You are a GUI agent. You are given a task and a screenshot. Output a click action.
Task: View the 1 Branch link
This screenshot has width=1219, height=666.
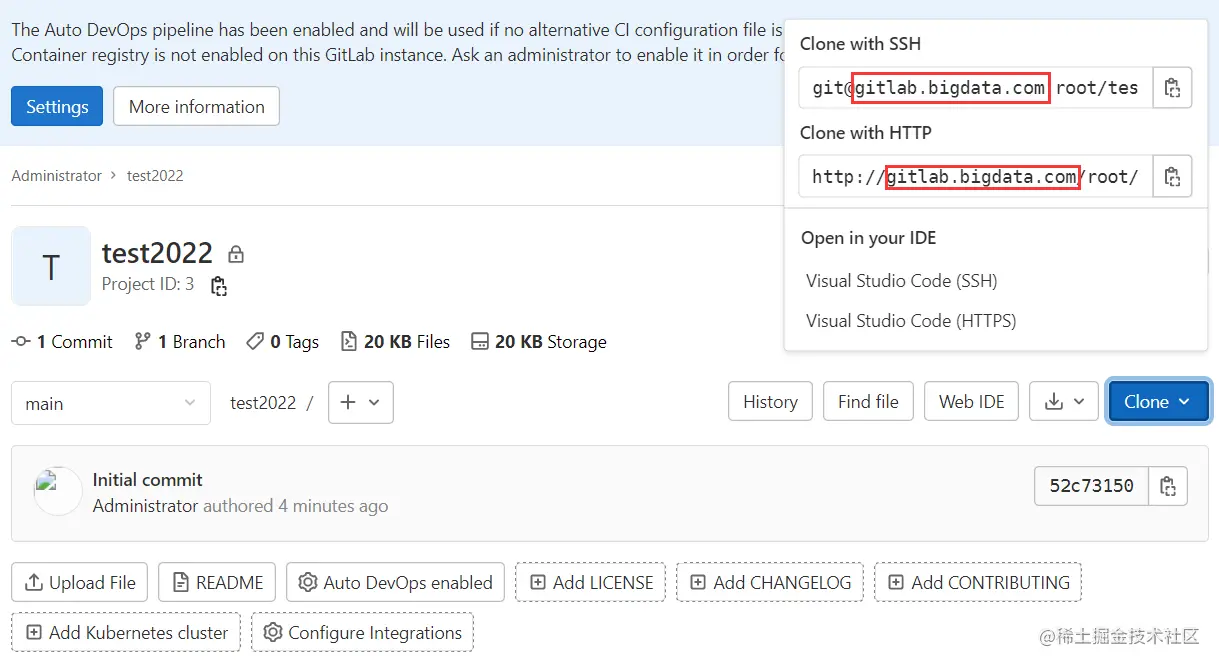180,342
